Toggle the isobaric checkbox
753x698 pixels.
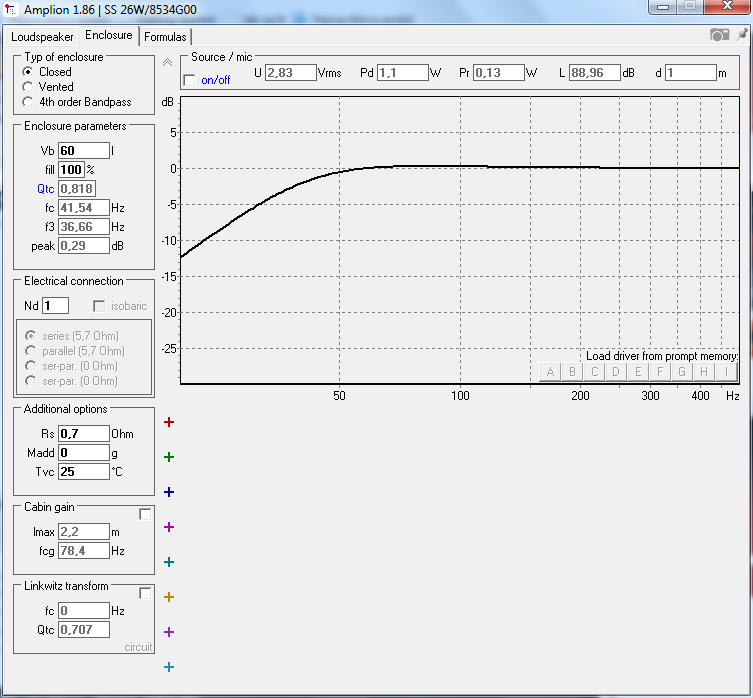(x=99, y=306)
